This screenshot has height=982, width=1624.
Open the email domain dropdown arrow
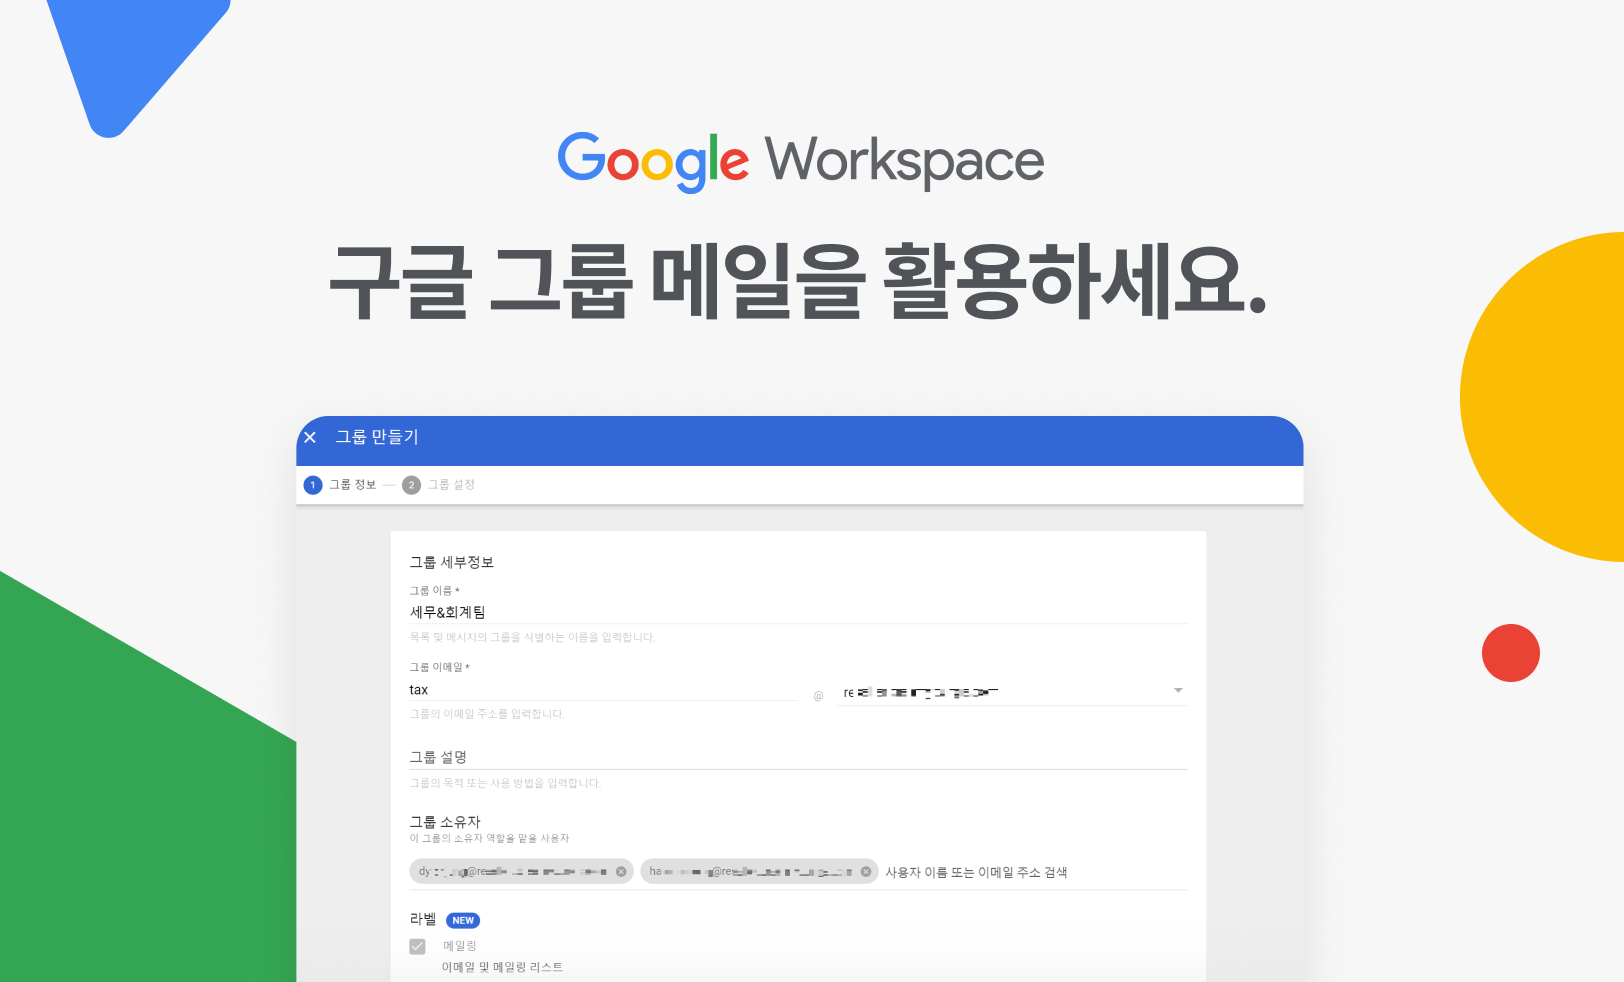point(1178,691)
